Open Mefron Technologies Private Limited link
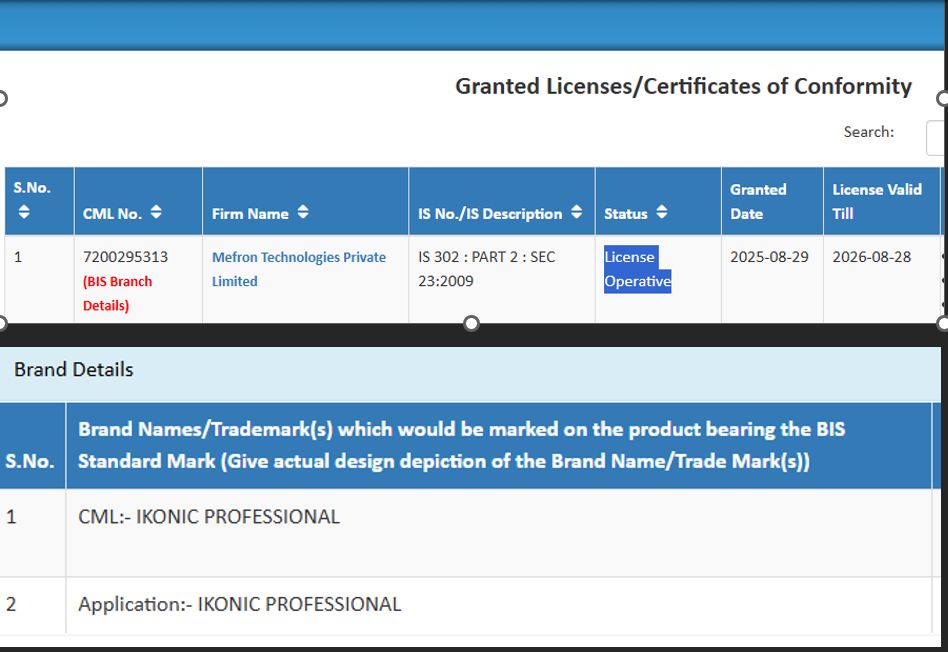The height and width of the screenshot is (652, 948). tap(298, 269)
